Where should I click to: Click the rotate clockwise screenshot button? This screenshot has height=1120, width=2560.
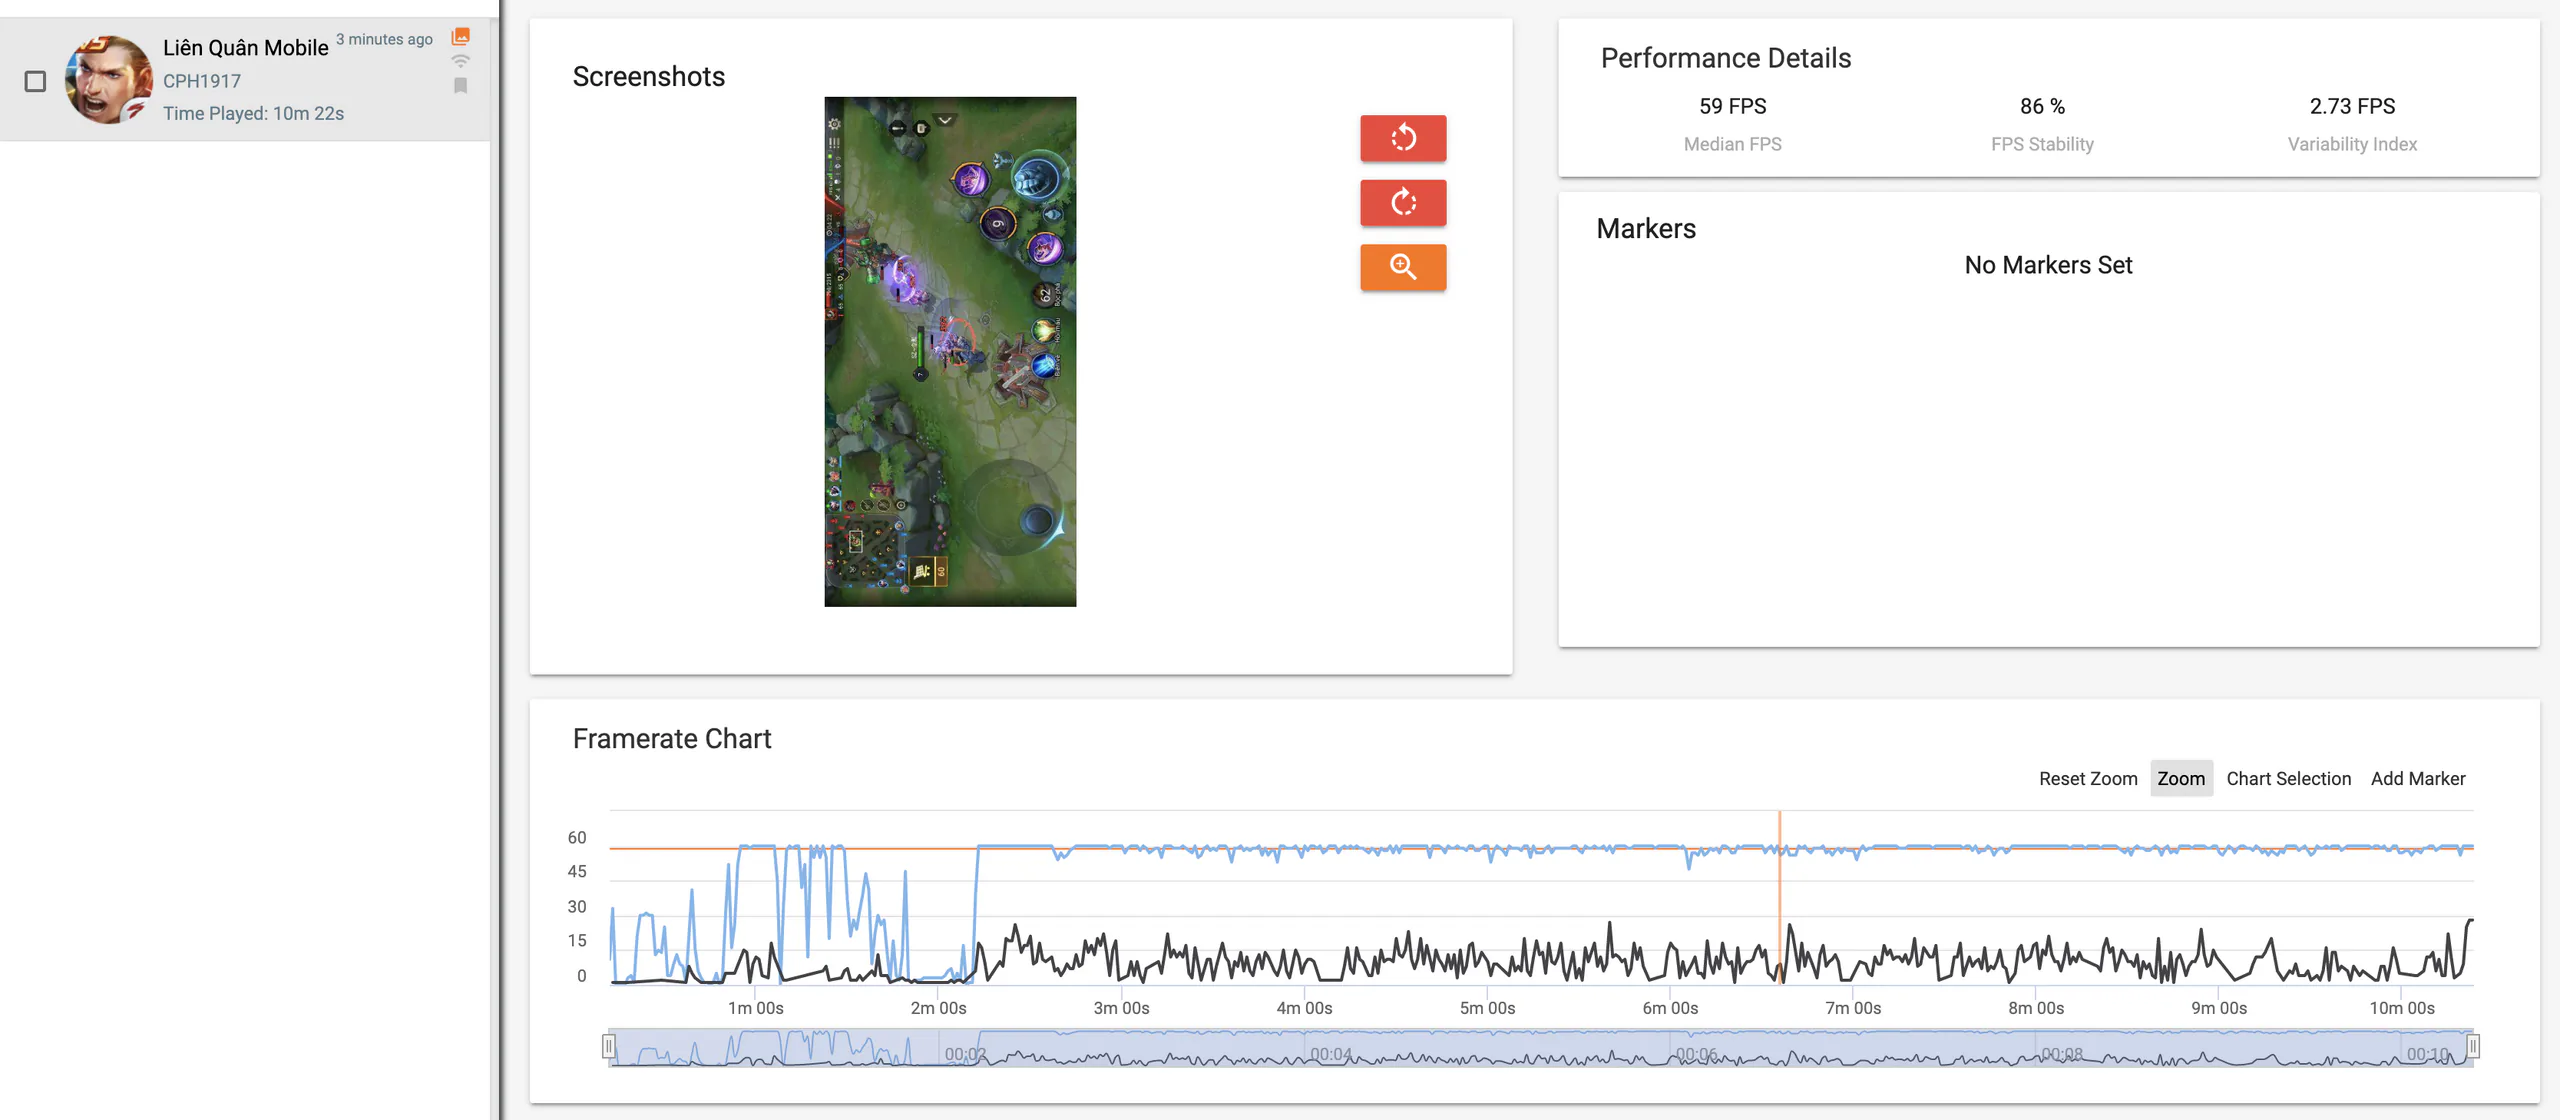tap(1403, 203)
